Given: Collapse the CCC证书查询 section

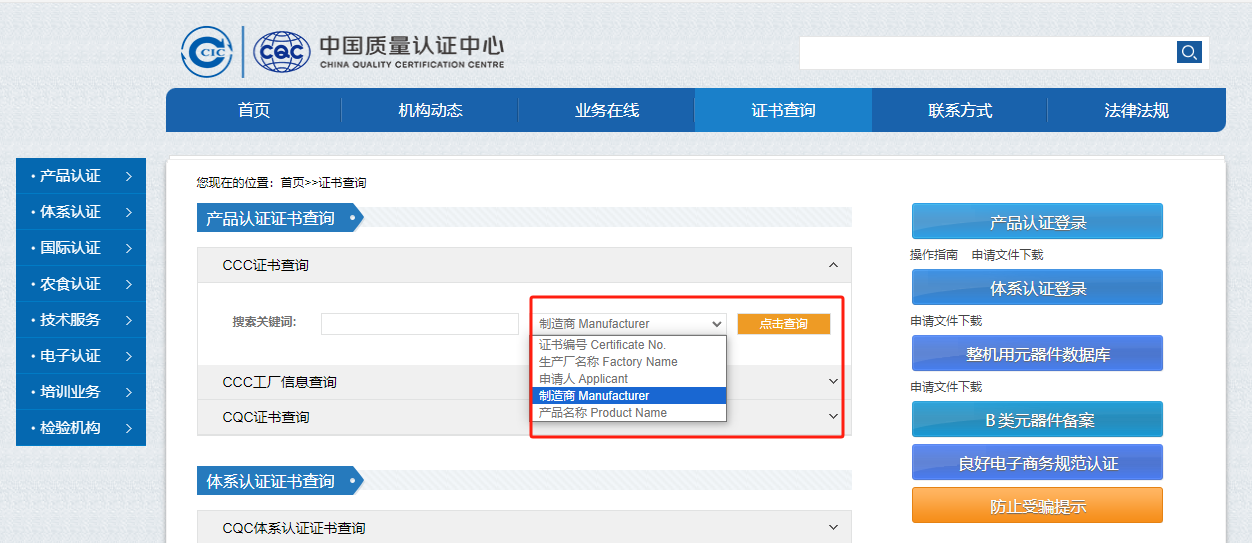Looking at the screenshot, I should tap(833, 265).
